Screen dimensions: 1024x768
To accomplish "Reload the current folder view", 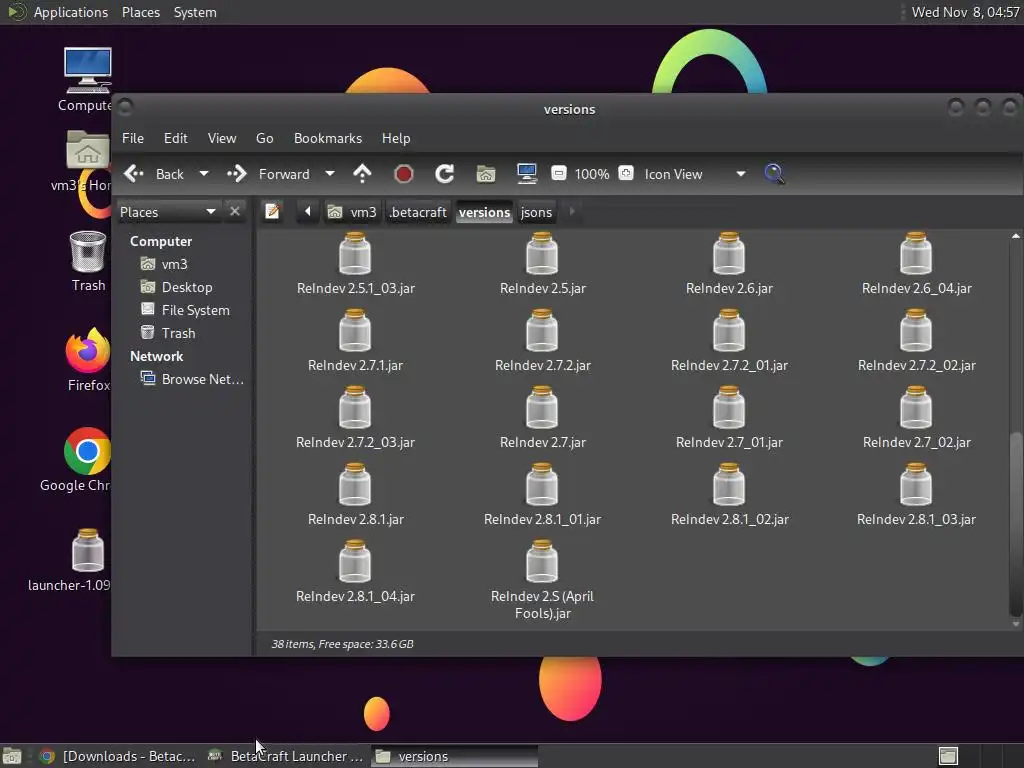I will point(445,174).
